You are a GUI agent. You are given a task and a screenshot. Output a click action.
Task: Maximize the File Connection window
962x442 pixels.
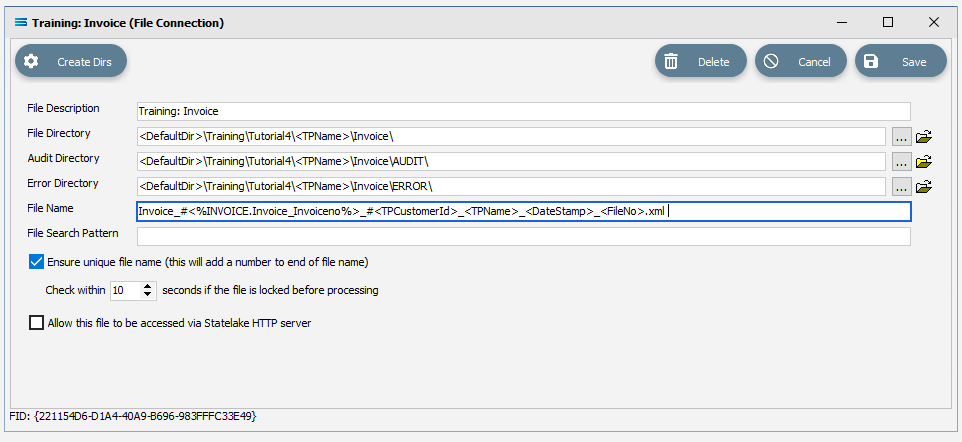point(888,23)
